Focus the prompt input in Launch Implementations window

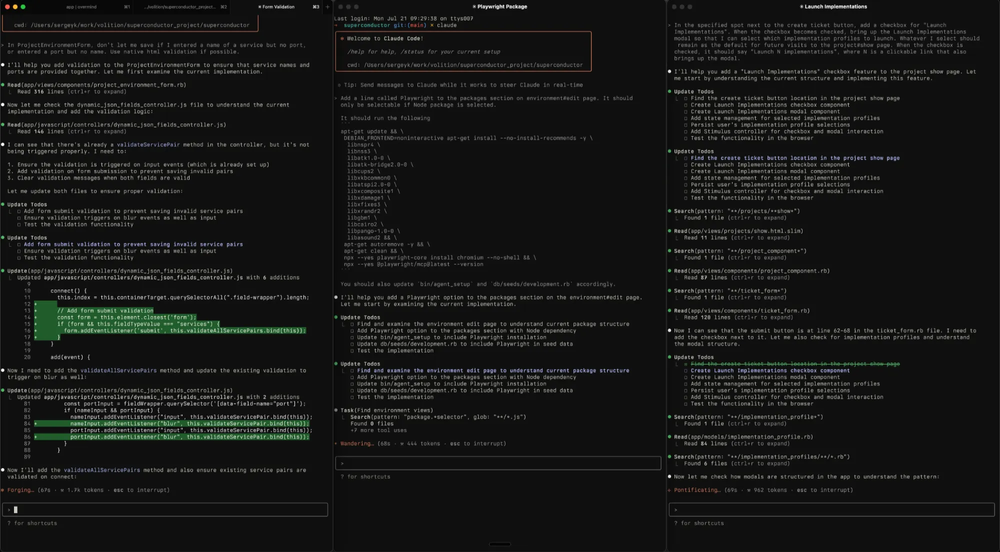pos(830,510)
